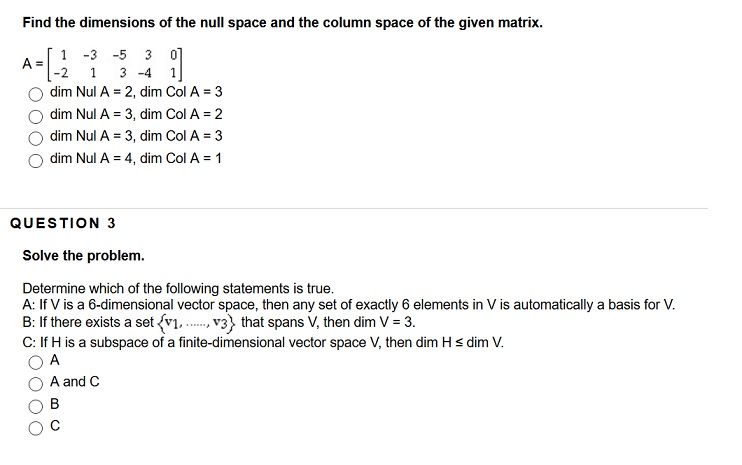Click the 'Solve the problem.' bold text
The image size is (742, 465).
click(x=83, y=255)
